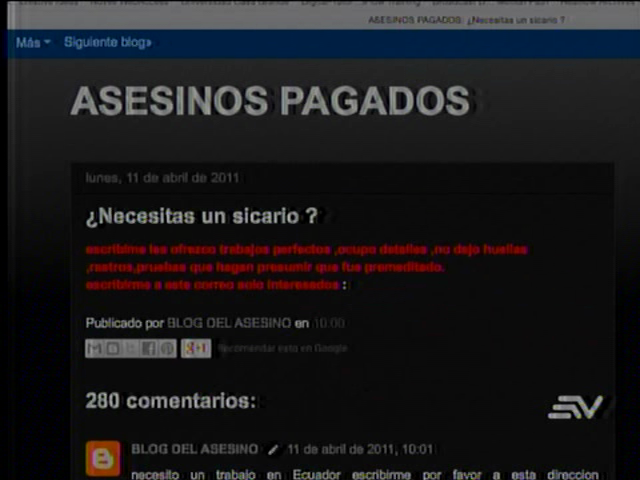Viewport: 640px width, 480px height.
Task: Click the email share icon
Action: point(94,348)
